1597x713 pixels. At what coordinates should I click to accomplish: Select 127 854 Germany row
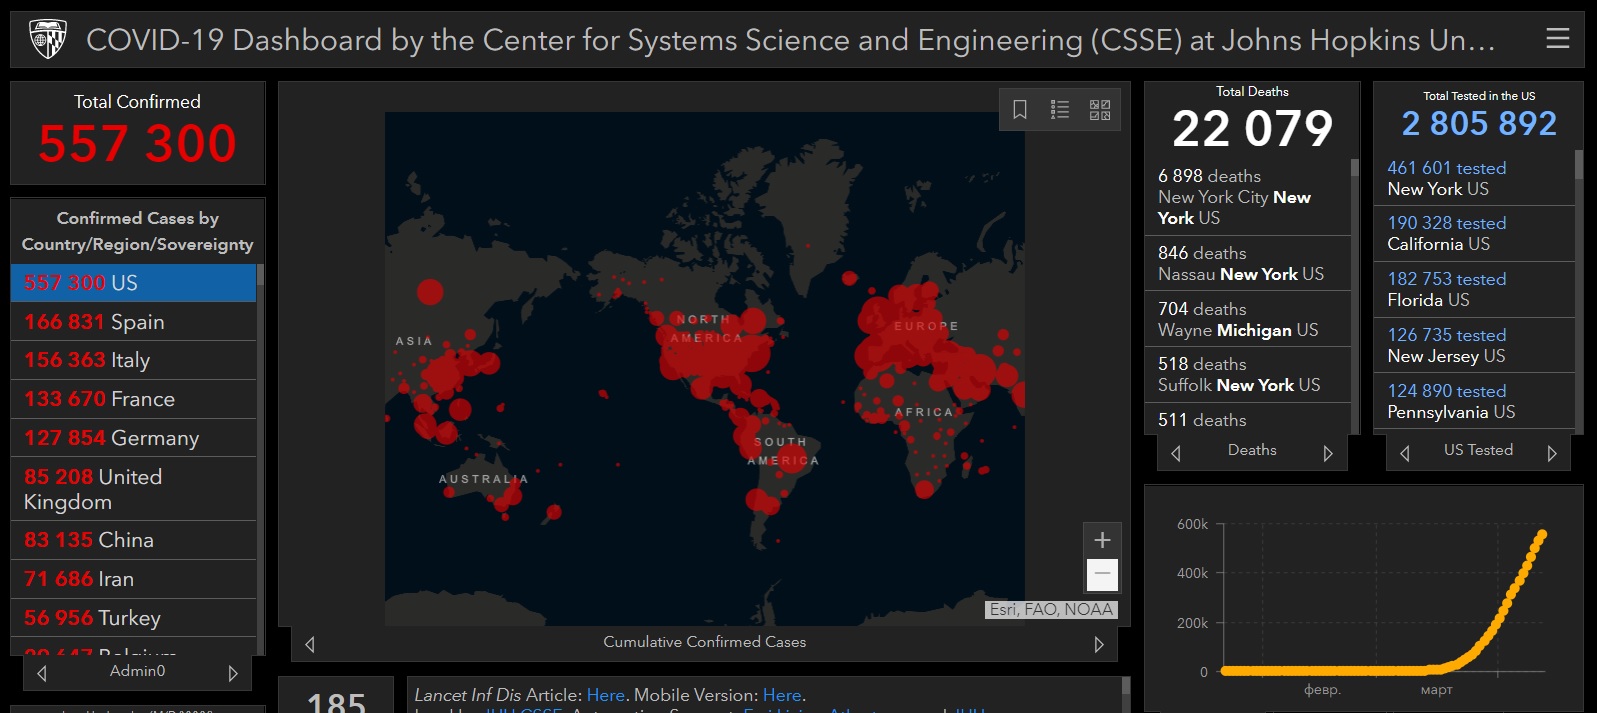(x=133, y=438)
